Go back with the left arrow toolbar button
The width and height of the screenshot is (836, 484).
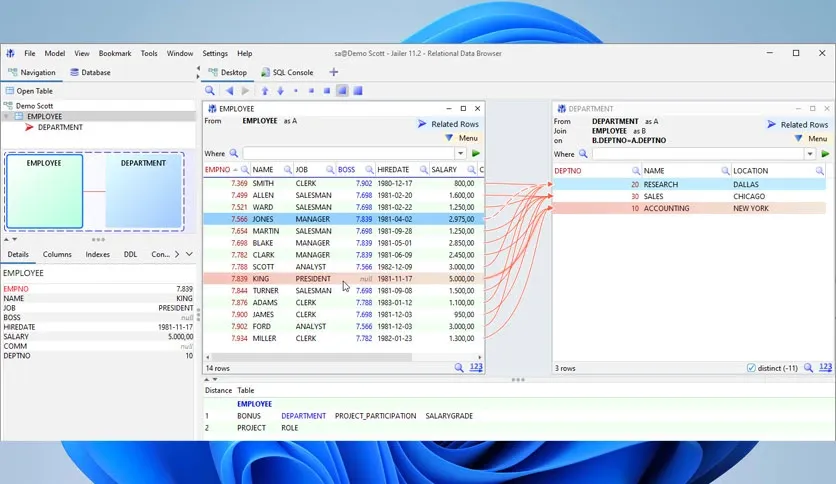tap(229, 91)
